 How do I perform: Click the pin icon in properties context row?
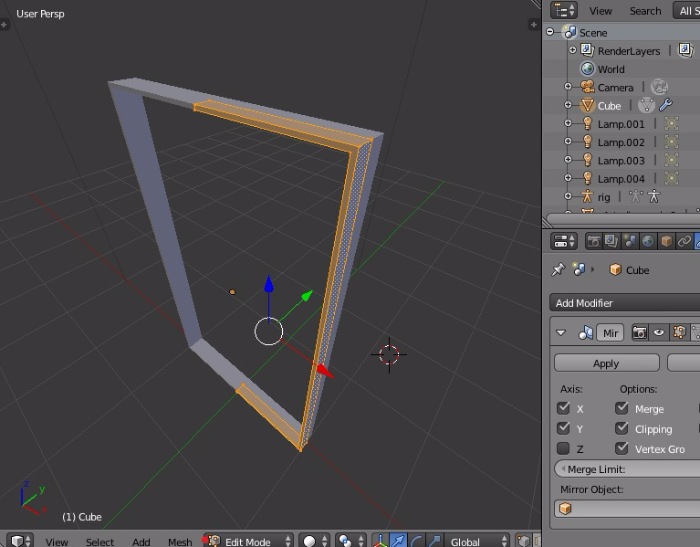pos(558,270)
